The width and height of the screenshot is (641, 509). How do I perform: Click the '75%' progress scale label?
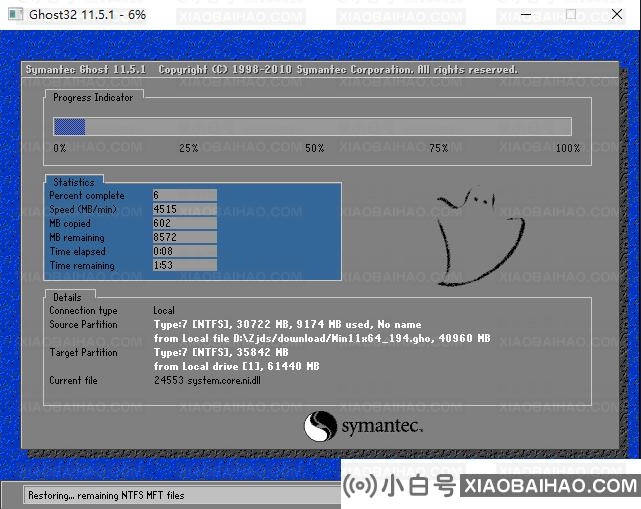(x=439, y=148)
